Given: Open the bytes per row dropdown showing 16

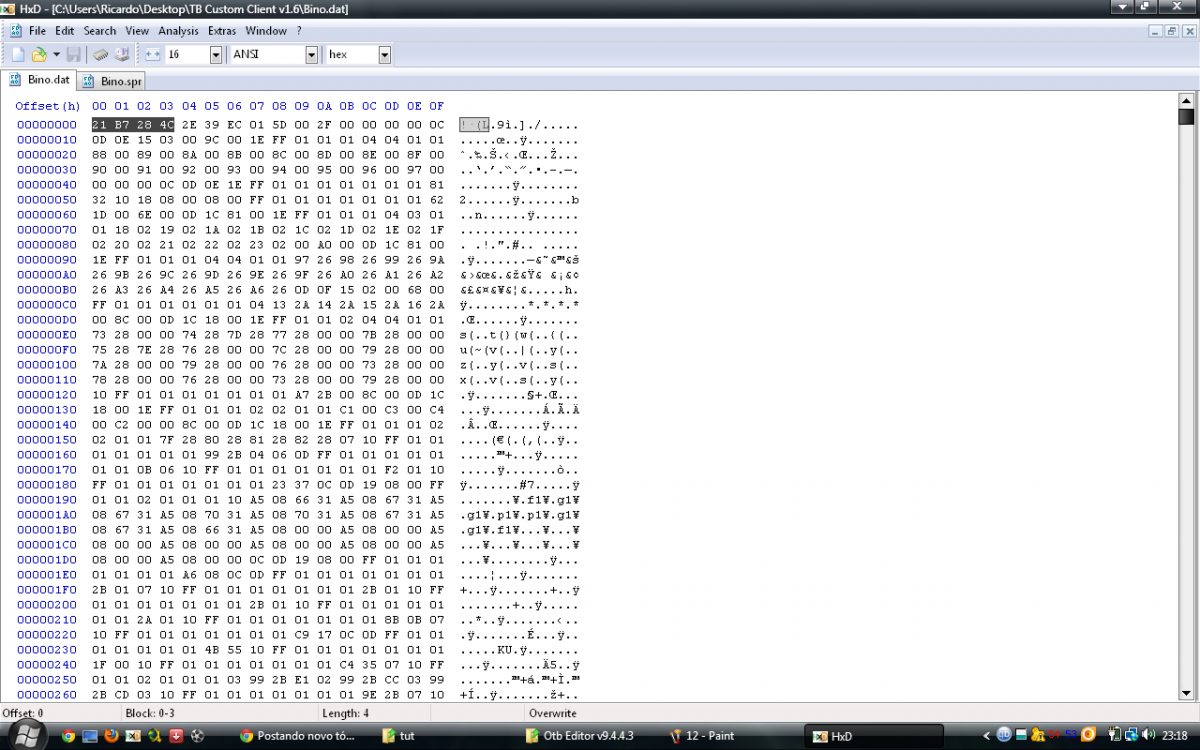Looking at the screenshot, I should pyautogui.click(x=216, y=55).
